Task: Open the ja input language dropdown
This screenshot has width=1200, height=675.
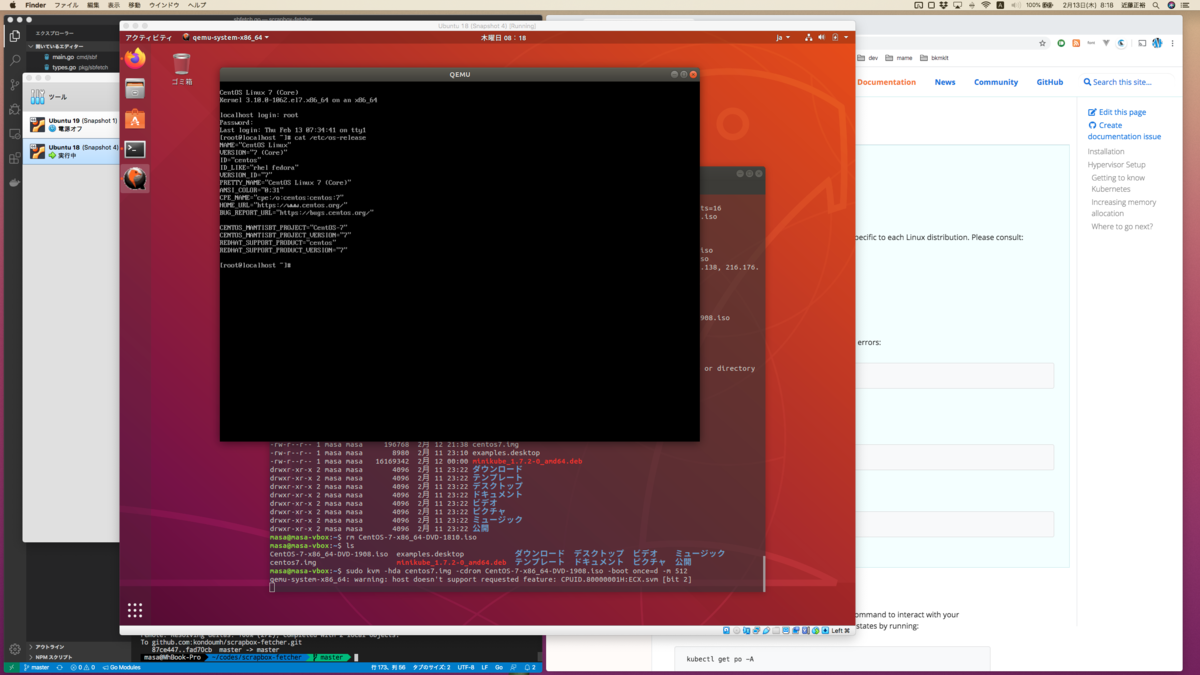Action: (x=783, y=37)
